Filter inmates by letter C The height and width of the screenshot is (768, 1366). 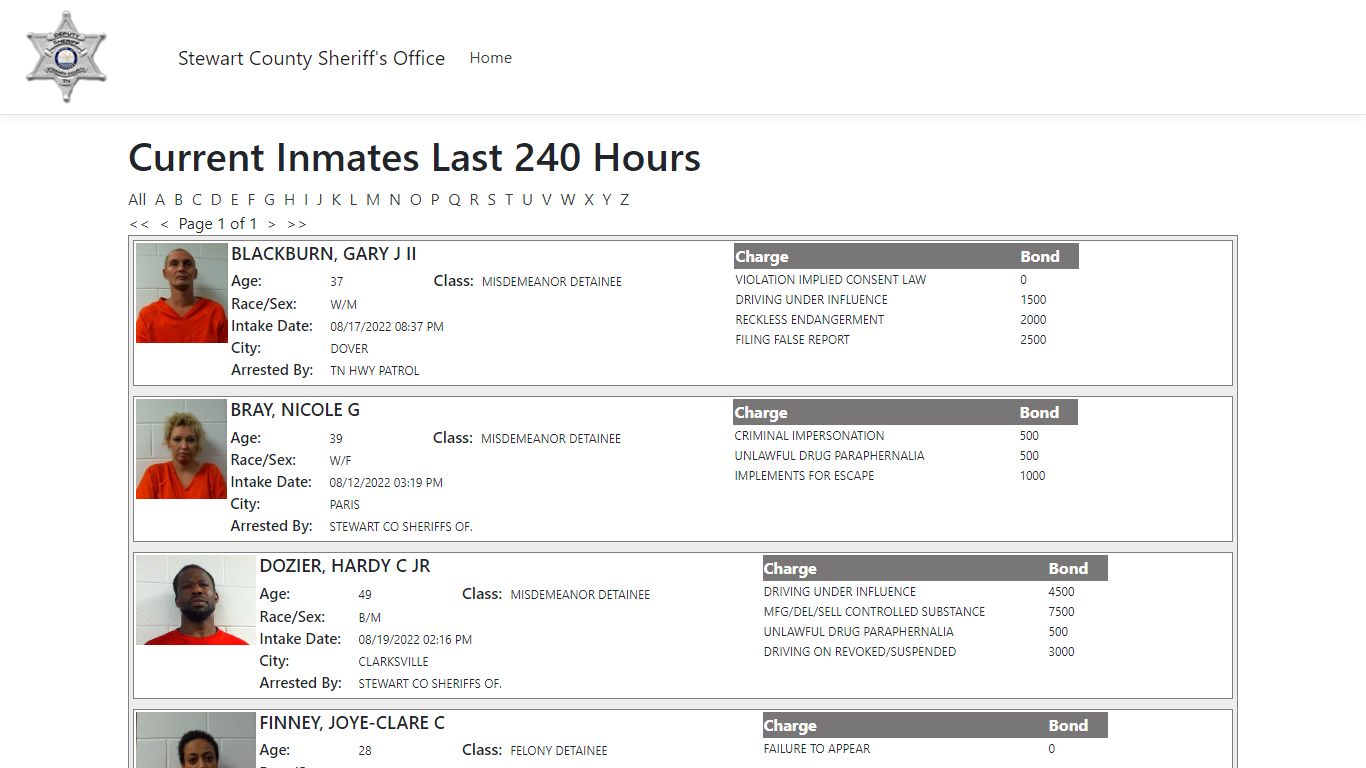pyautogui.click(x=197, y=199)
